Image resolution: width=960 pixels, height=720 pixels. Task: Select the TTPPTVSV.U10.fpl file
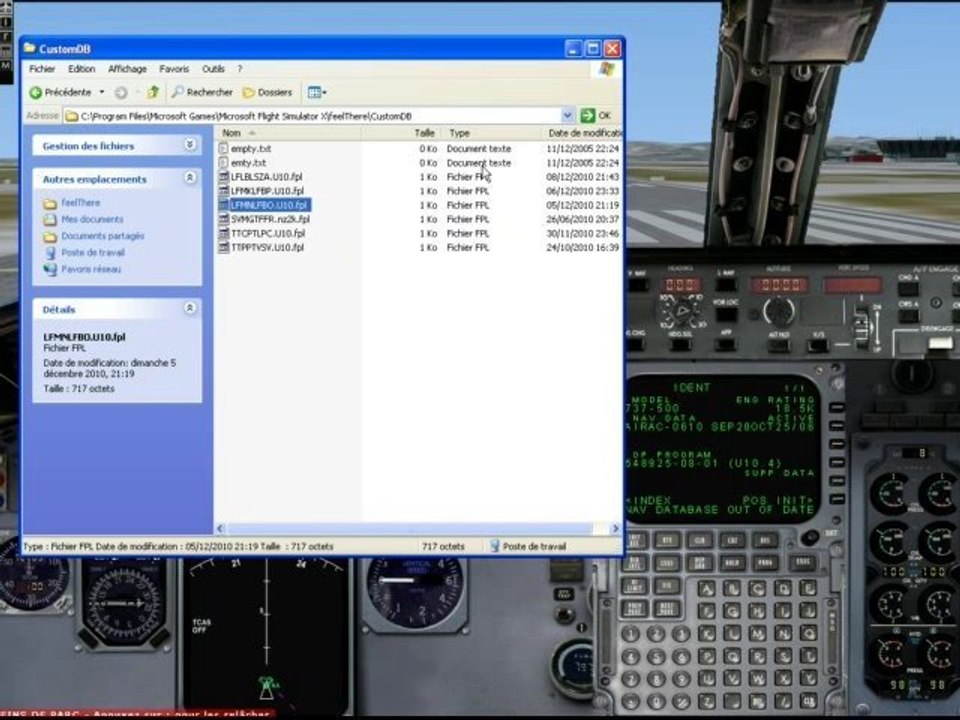[x=267, y=247]
